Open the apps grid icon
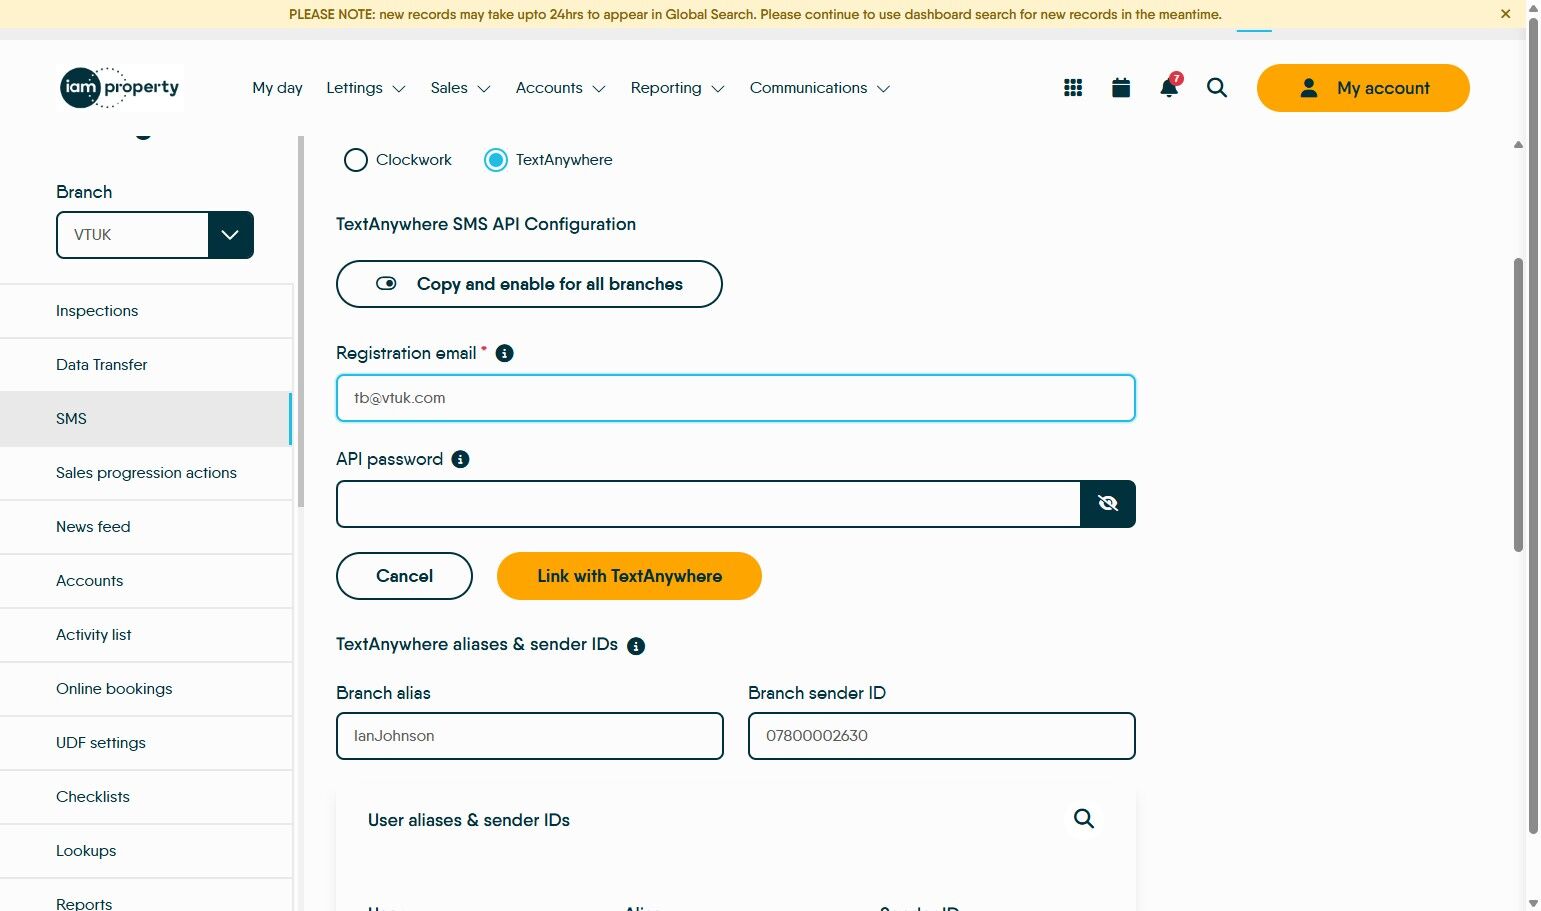This screenshot has width=1541, height=911. click(1073, 88)
